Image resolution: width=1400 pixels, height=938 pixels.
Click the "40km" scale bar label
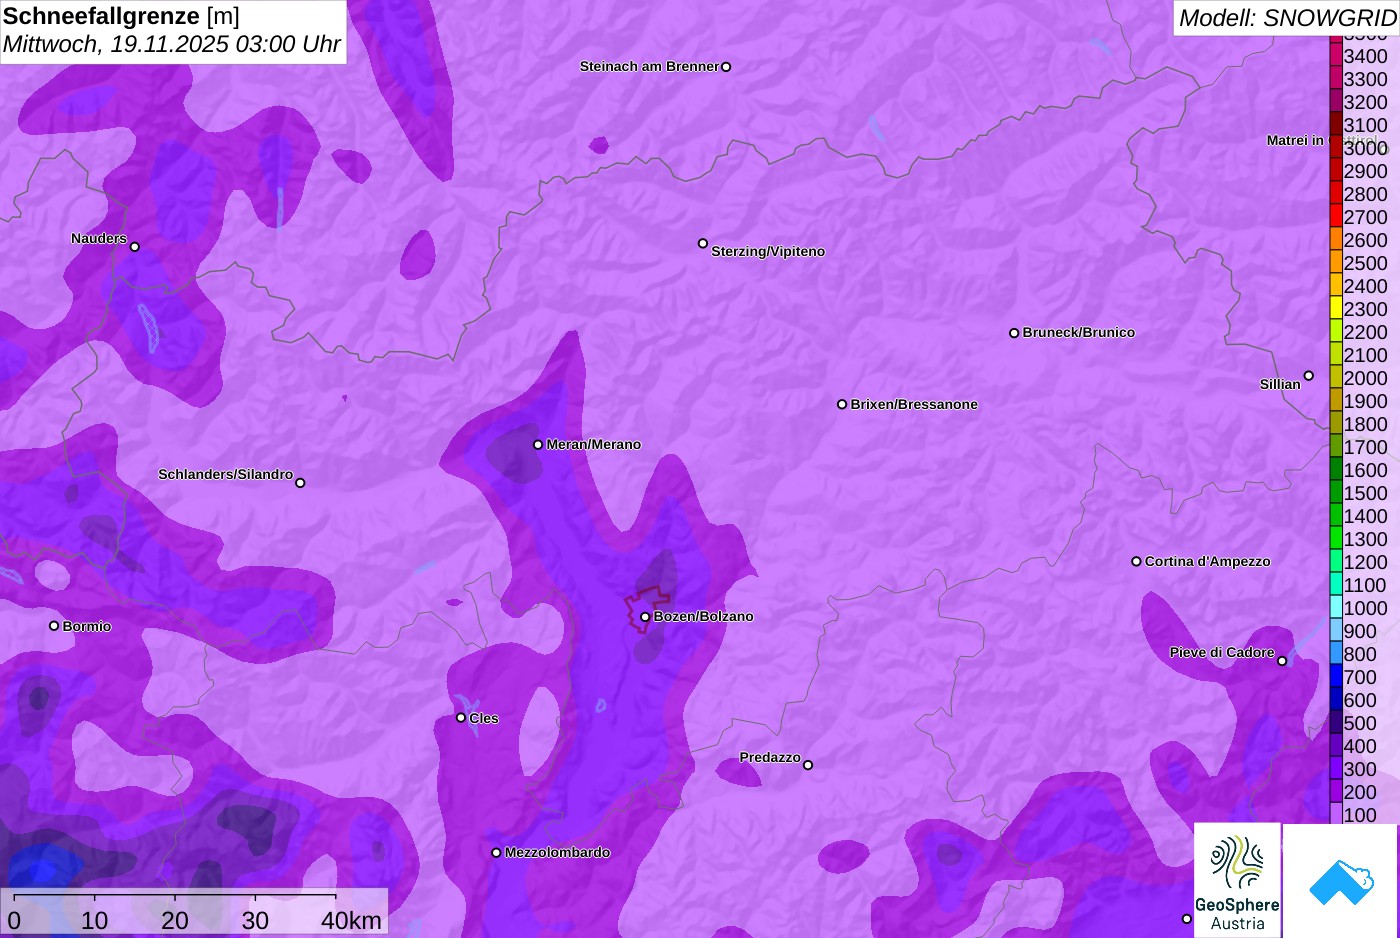pos(351,920)
